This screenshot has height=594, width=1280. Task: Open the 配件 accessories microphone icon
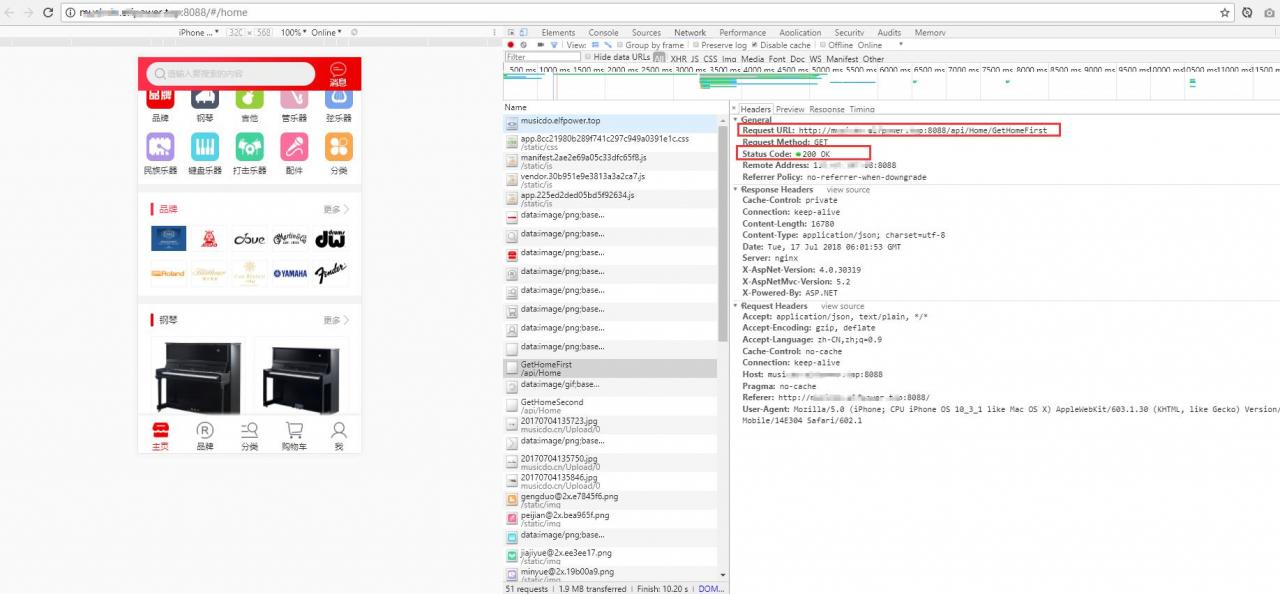[294, 147]
